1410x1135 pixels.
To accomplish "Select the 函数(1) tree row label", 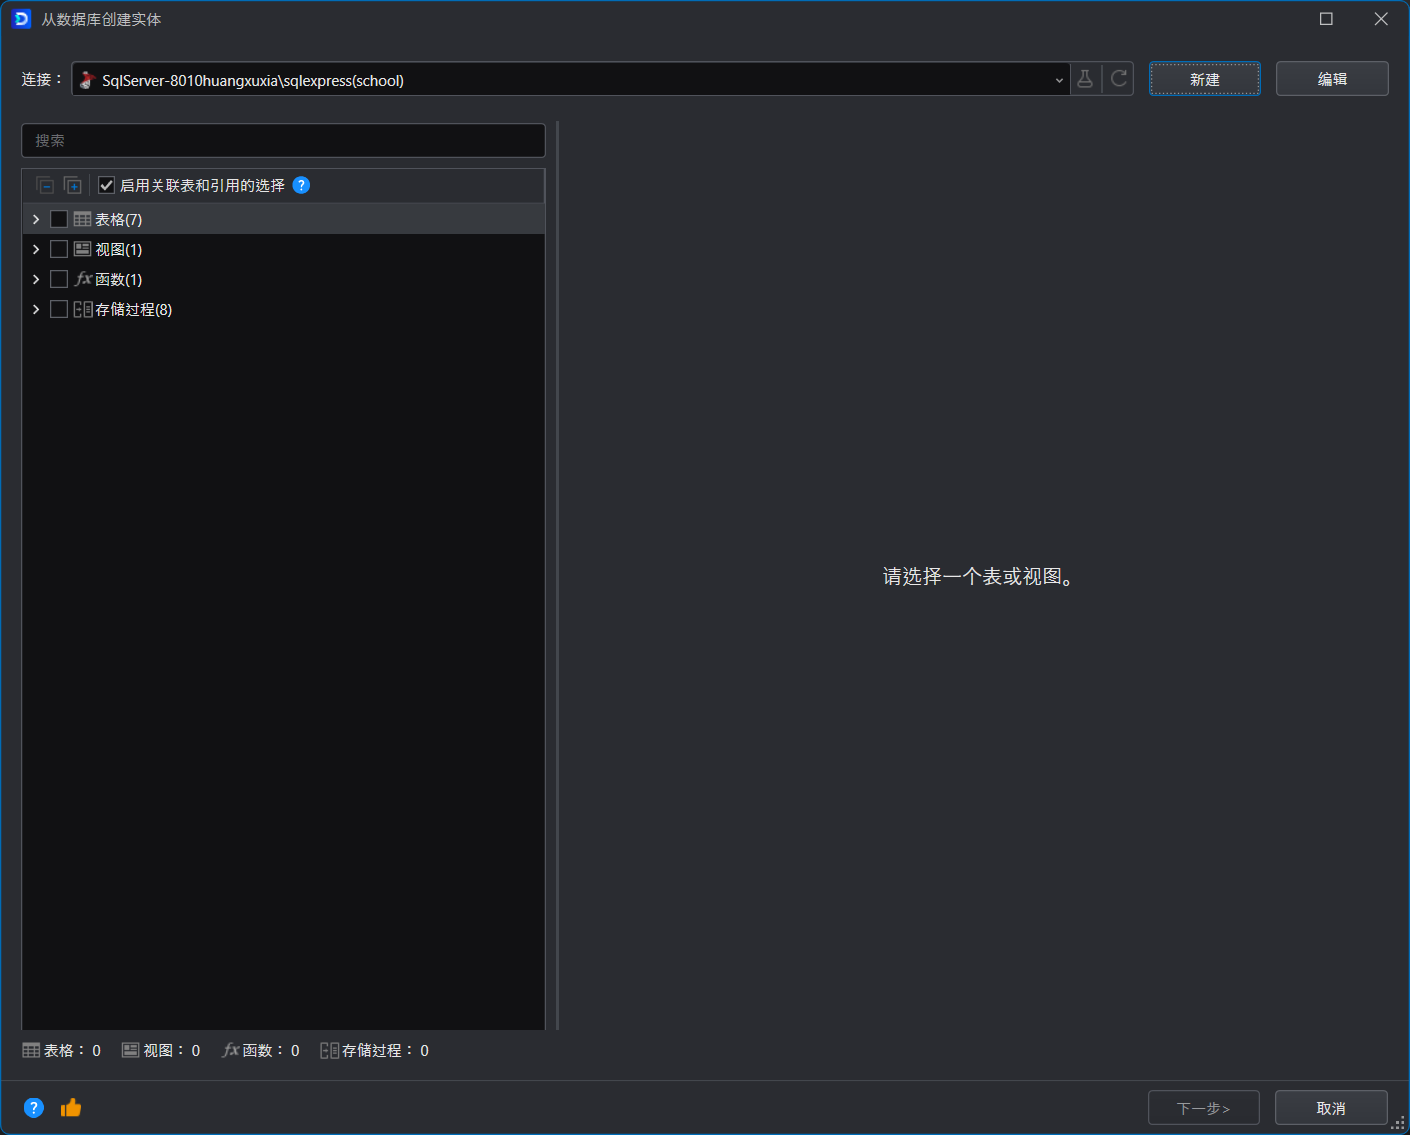I will point(118,279).
